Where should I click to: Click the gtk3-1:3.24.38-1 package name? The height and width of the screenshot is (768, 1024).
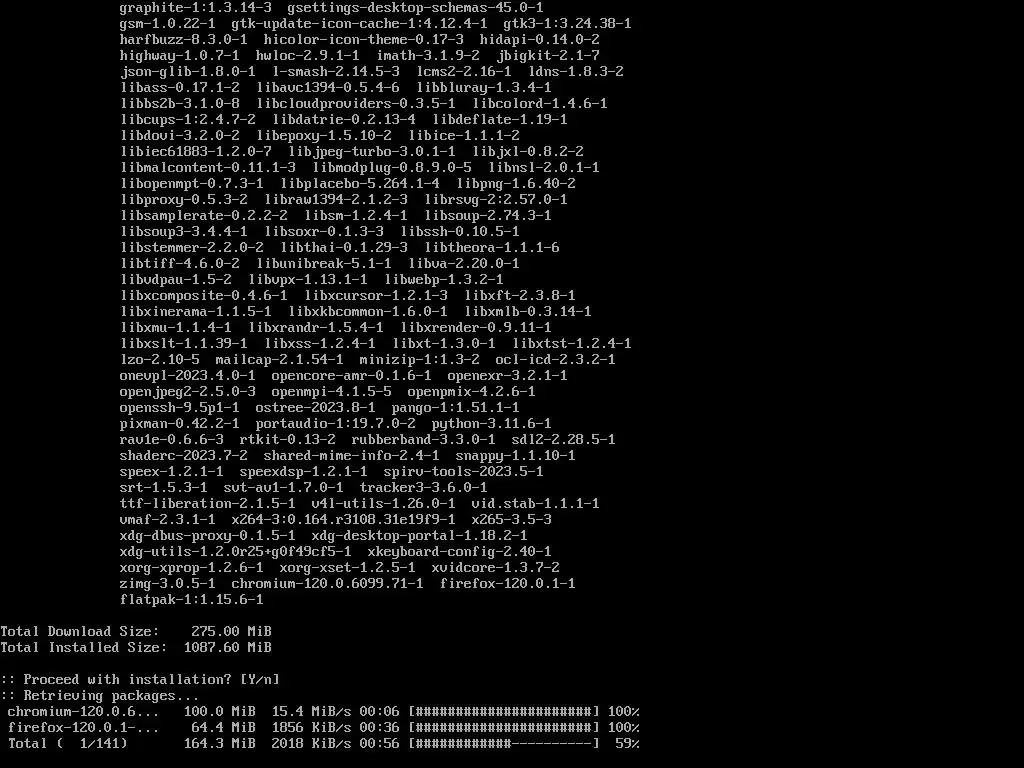[568, 24]
